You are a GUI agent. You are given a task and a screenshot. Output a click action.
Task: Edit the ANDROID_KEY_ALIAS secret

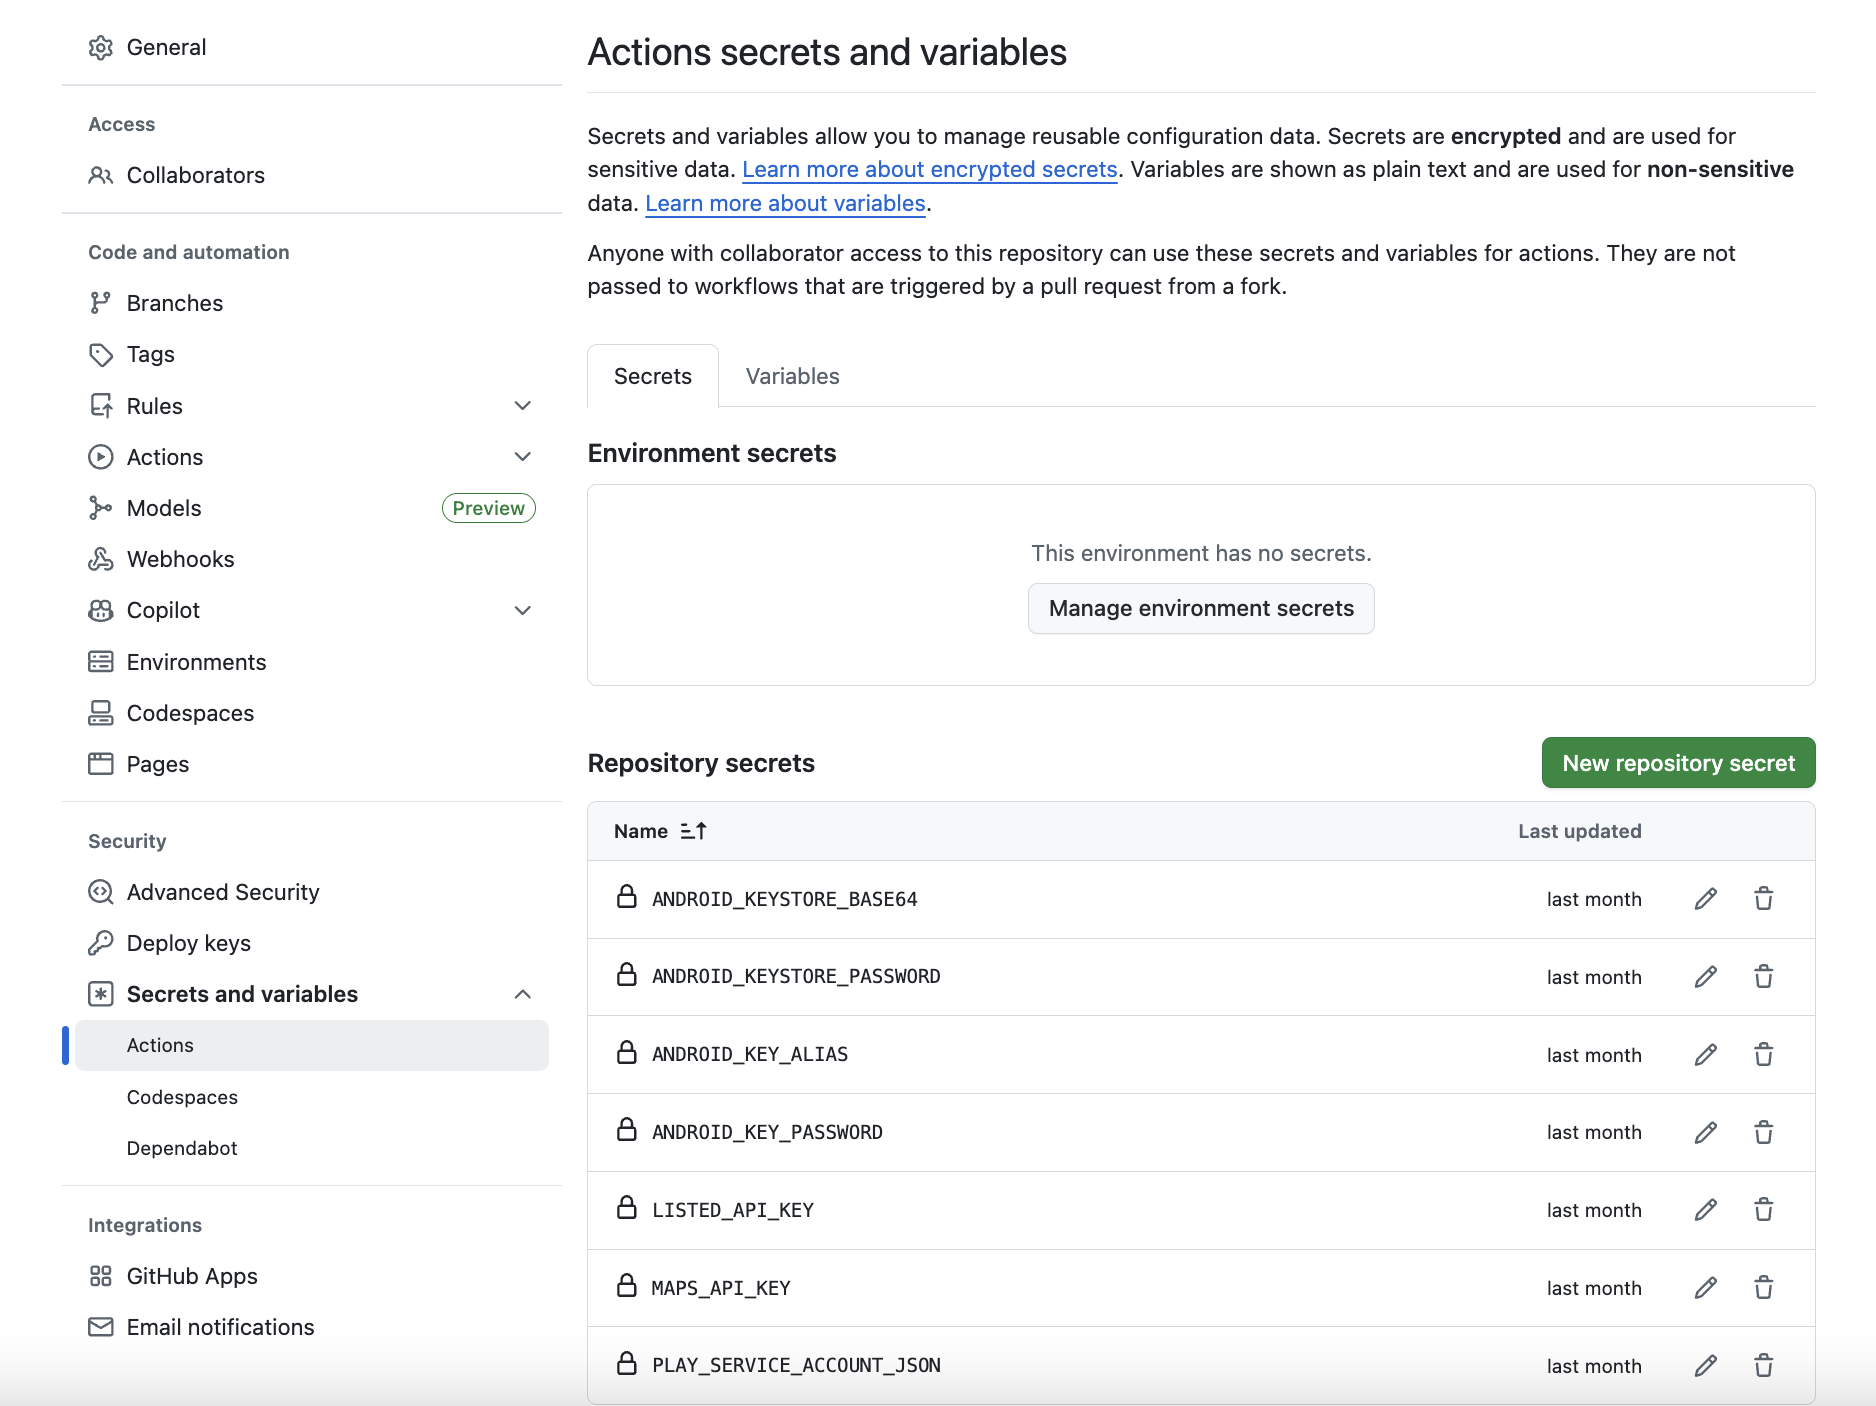coord(1705,1055)
